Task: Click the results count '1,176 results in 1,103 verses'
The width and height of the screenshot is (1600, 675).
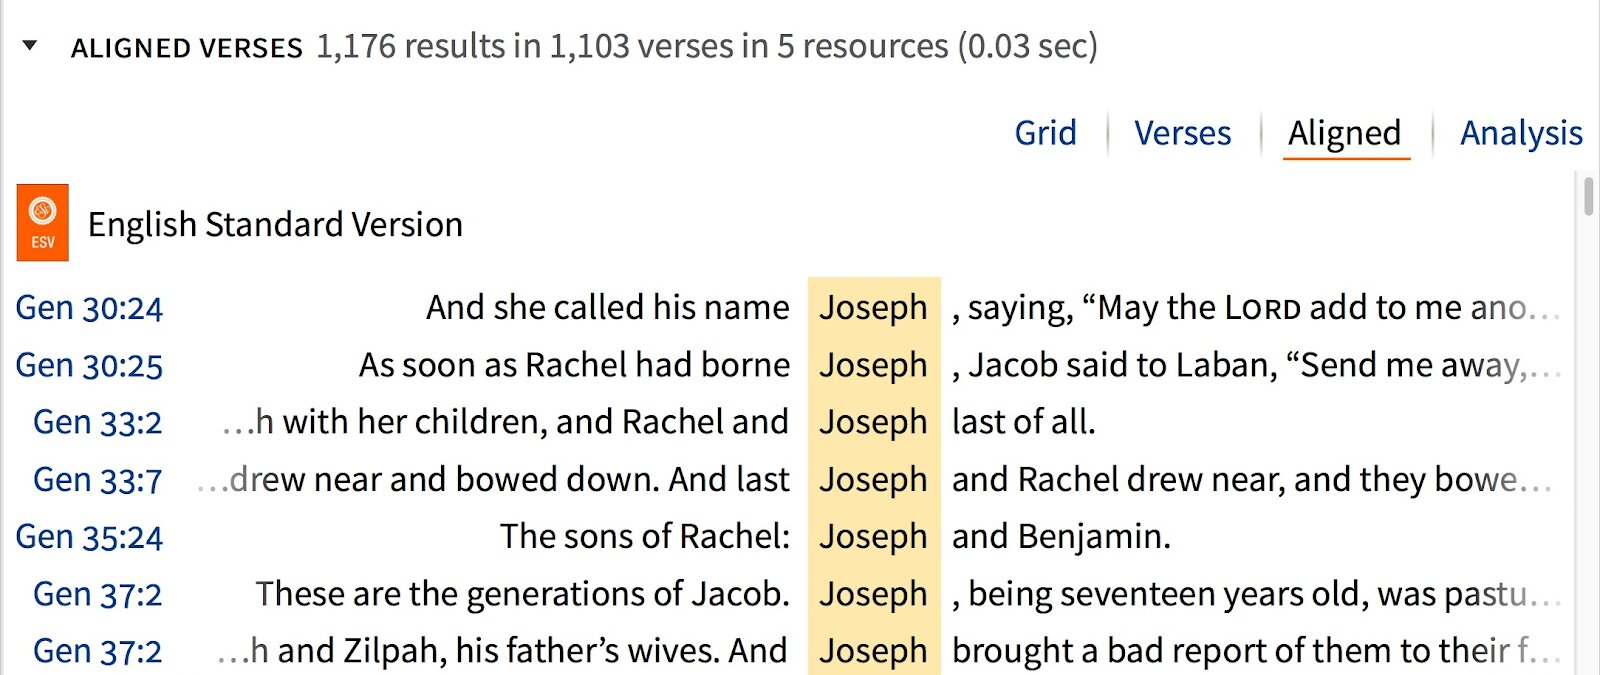Action: pyautogui.click(x=528, y=46)
